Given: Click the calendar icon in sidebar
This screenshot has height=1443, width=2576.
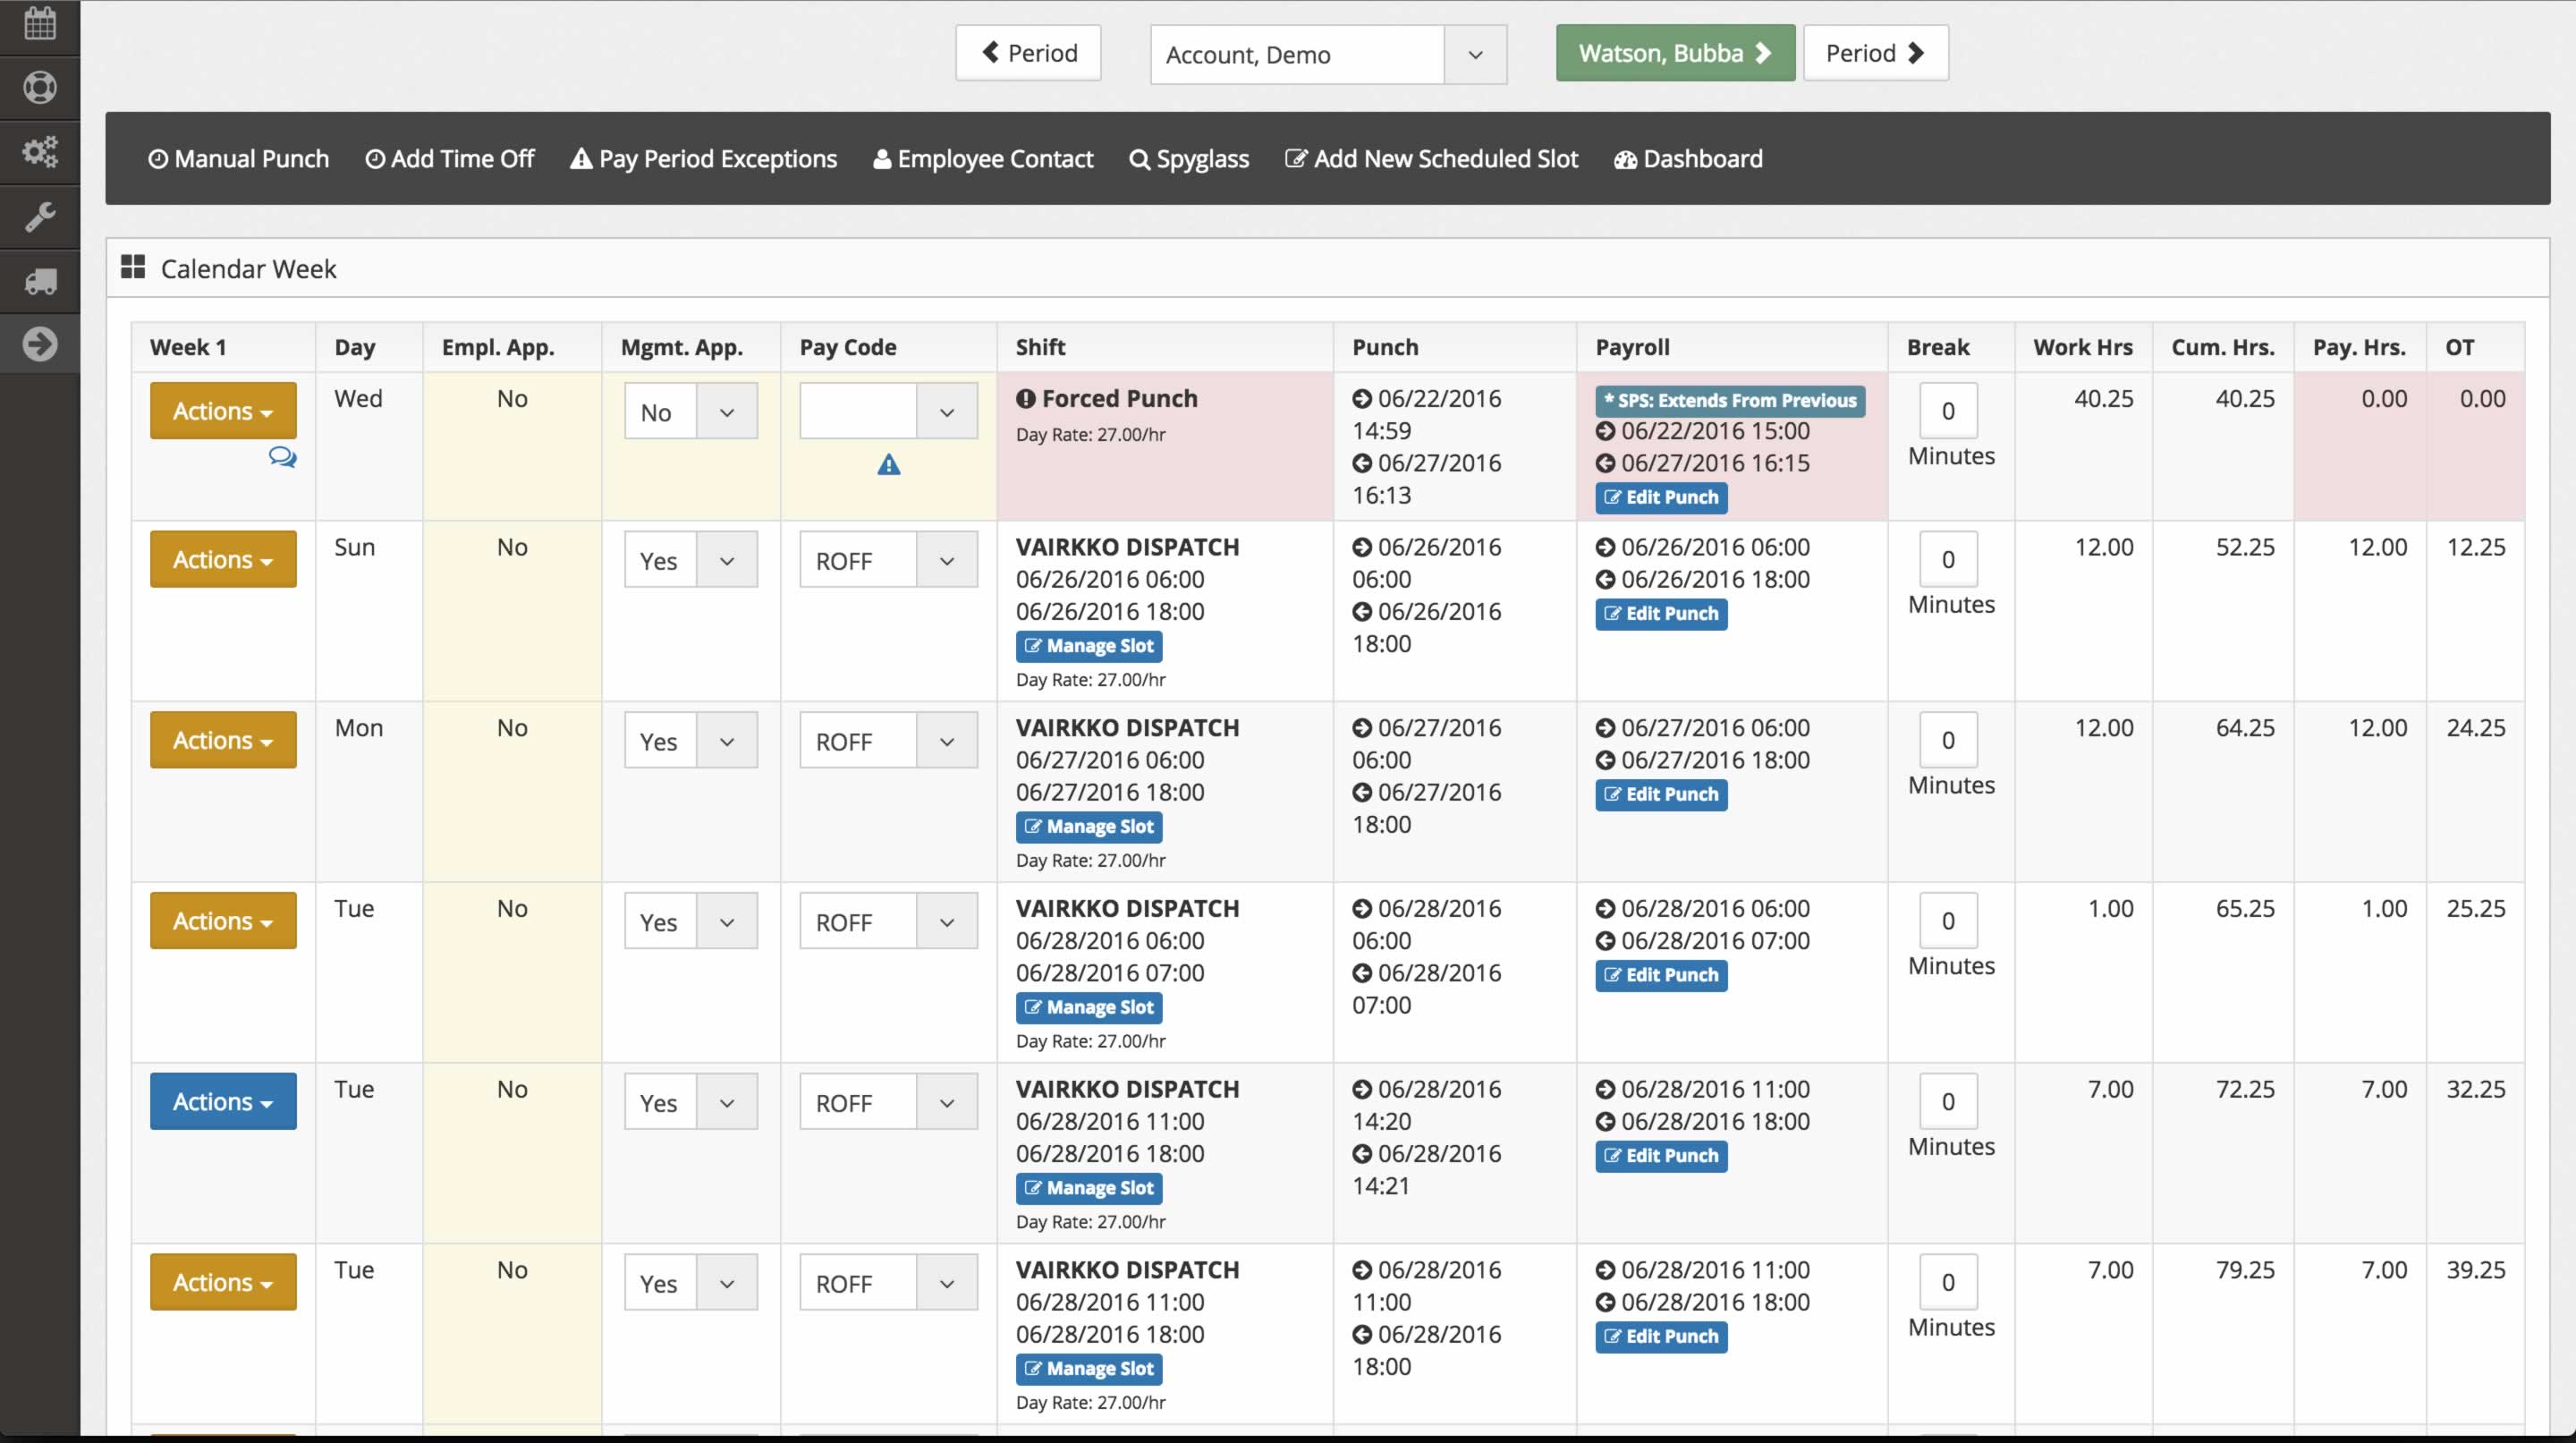Looking at the screenshot, I should [x=39, y=24].
